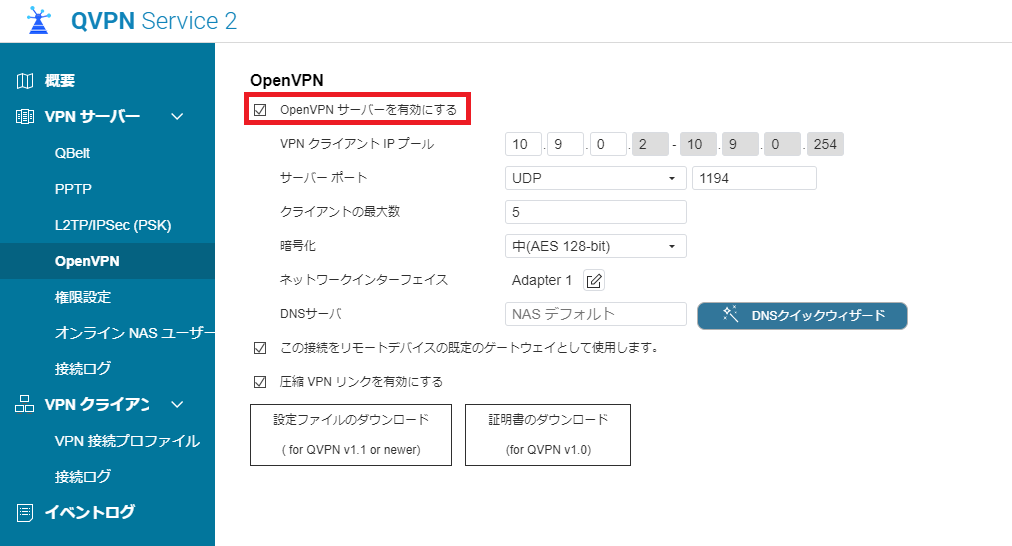Open 権限設定 in the sidebar
Viewport: 1012px width, 546px height.
[x=83, y=298]
